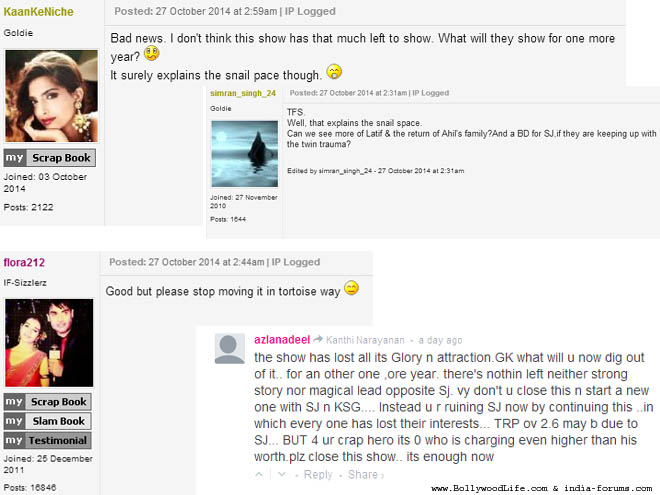The height and width of the screenshot is (495, 660).
Task: Open flora212's Slam Book
Action: tap(48, 421)
